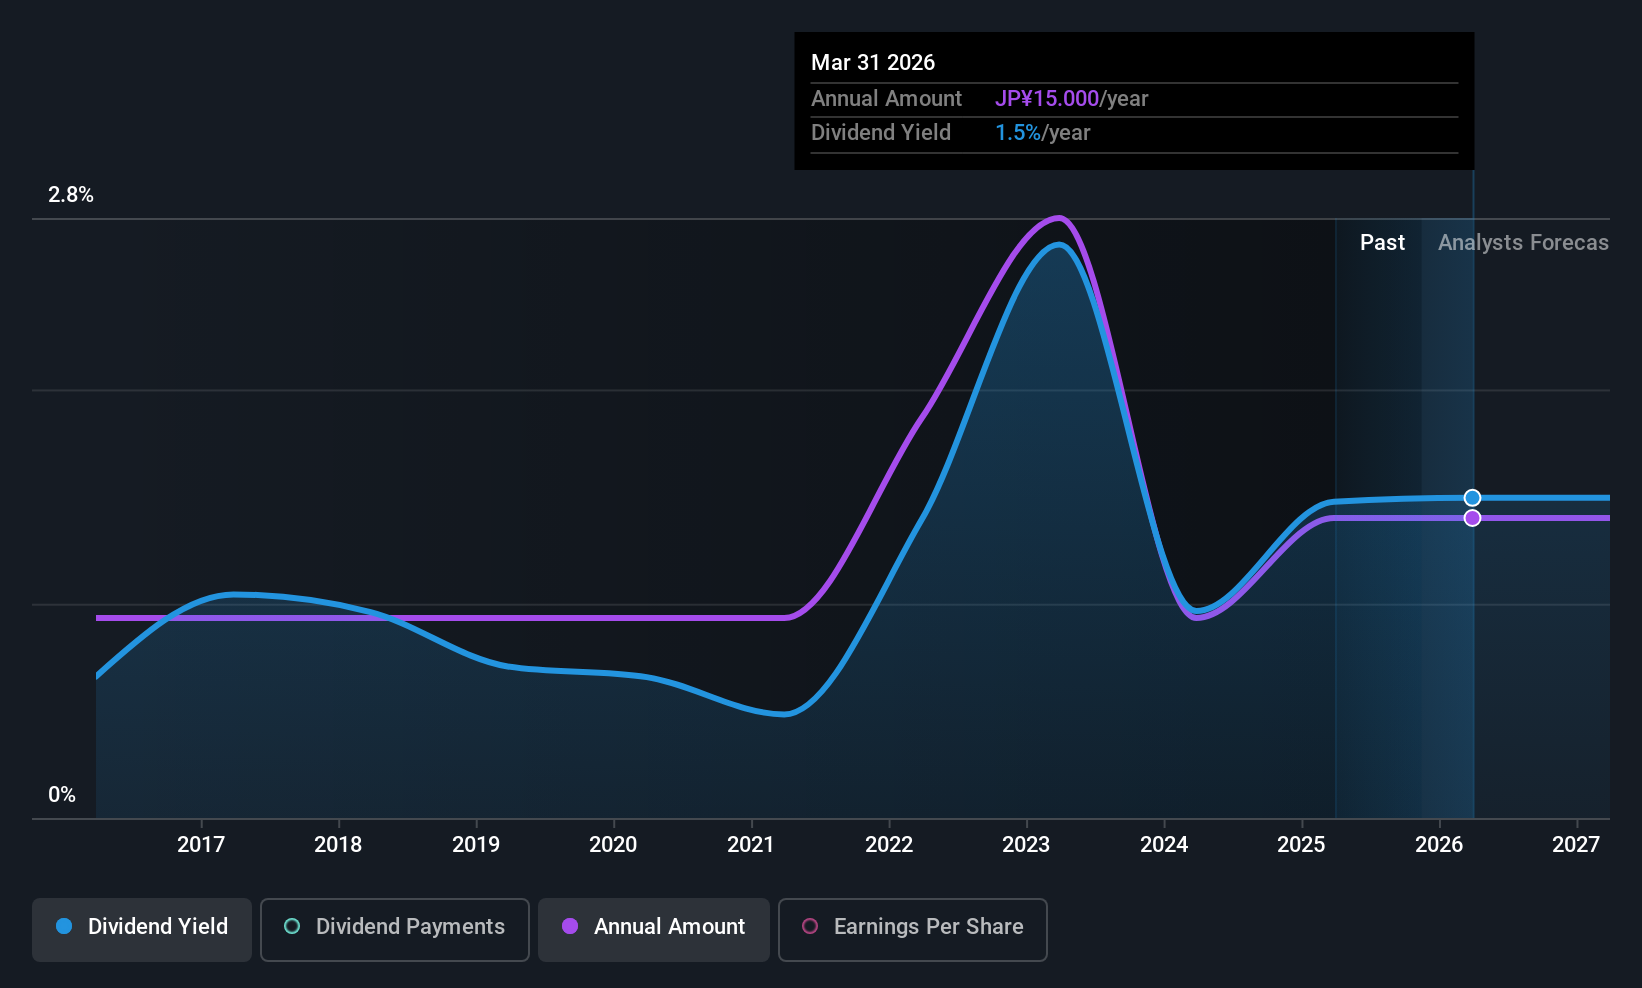This screenshot has width=1642, height=988.
Task: Click the 2021 x-axis year label
Action: 751,845
